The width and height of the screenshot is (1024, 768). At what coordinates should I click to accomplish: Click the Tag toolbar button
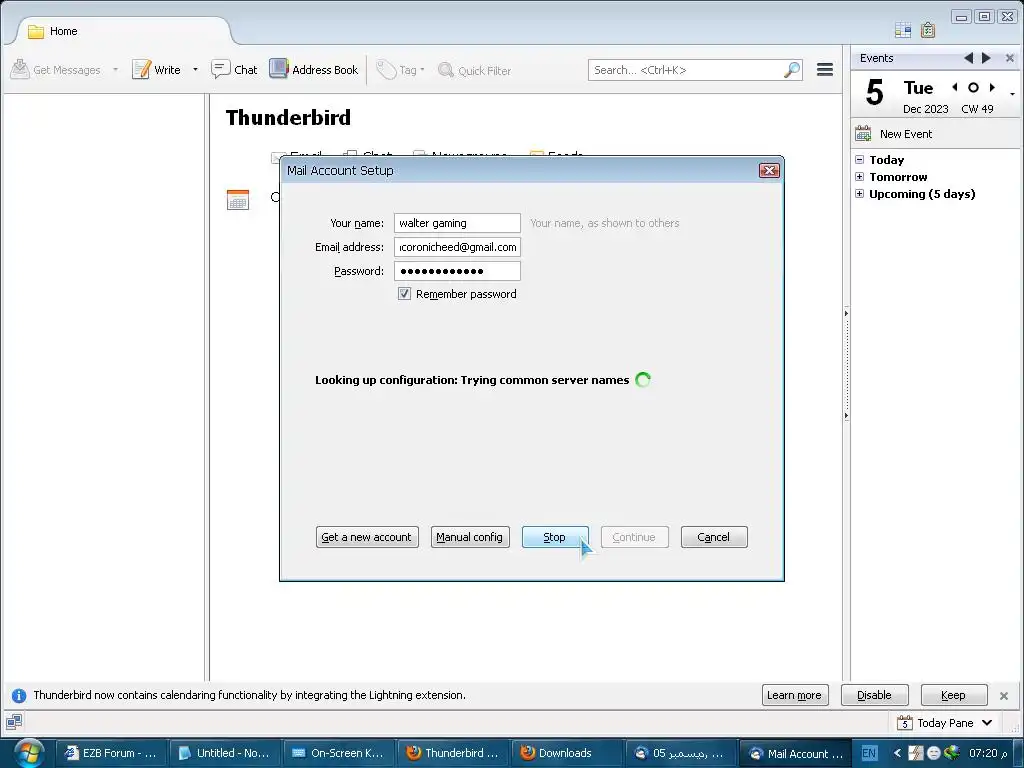click(401, 70)
